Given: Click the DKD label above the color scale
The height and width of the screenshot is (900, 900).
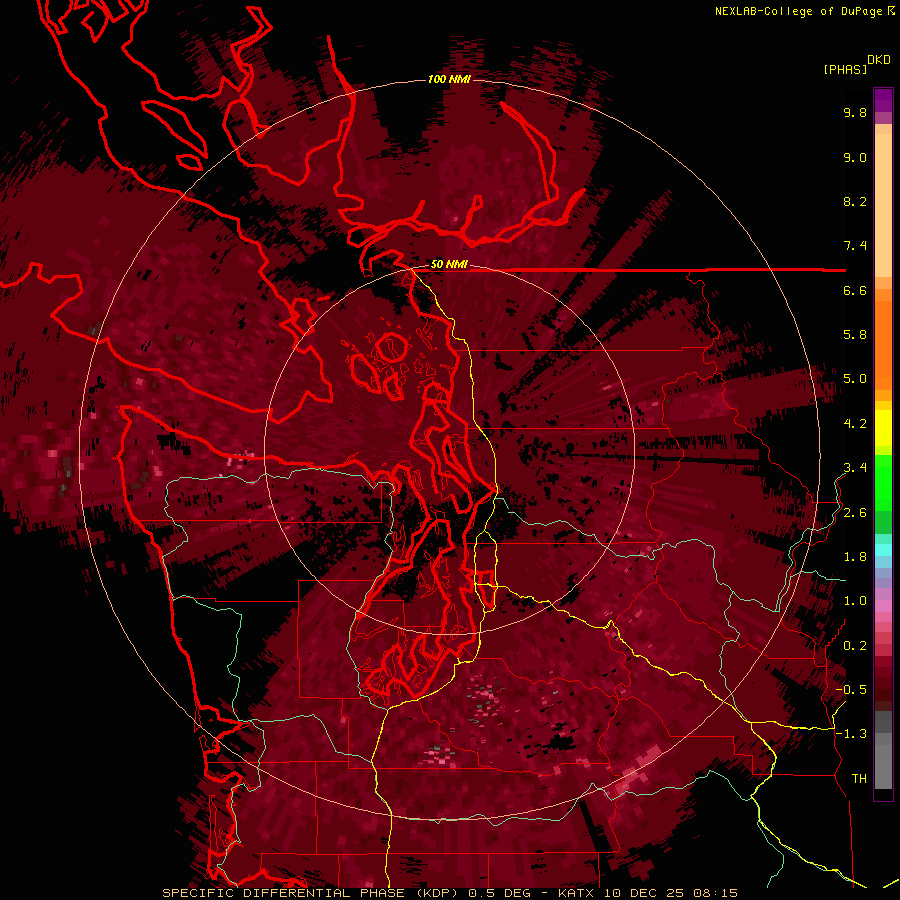Looking at the screenshot, I should point(879,59).
